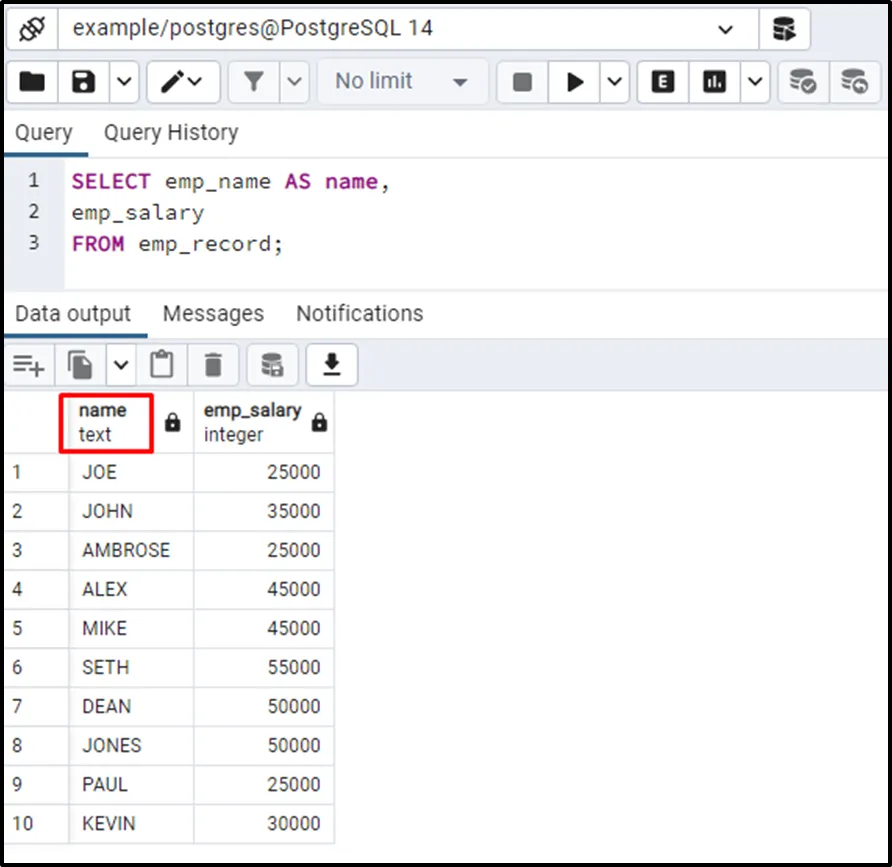892x867 pixels.
Task: Click the Explain Analyze chart icon
Action: pos(715,82)
